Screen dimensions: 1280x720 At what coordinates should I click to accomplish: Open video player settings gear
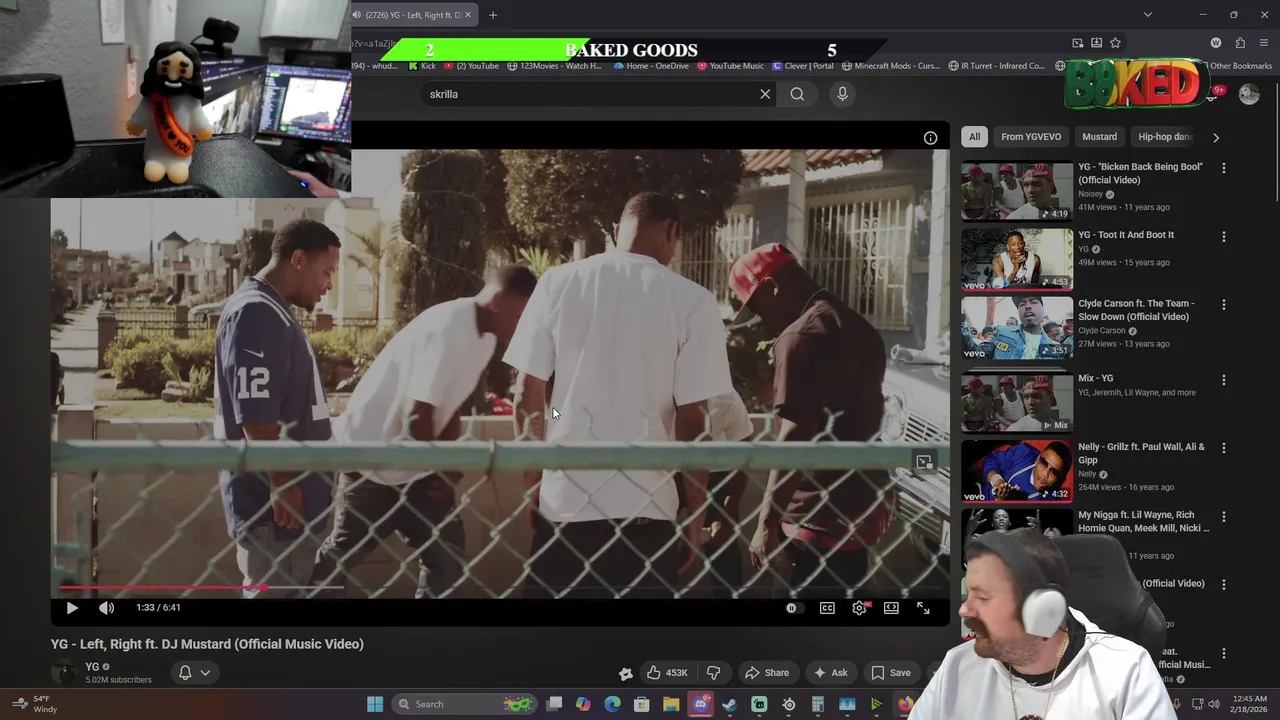[x=859, y=607]
